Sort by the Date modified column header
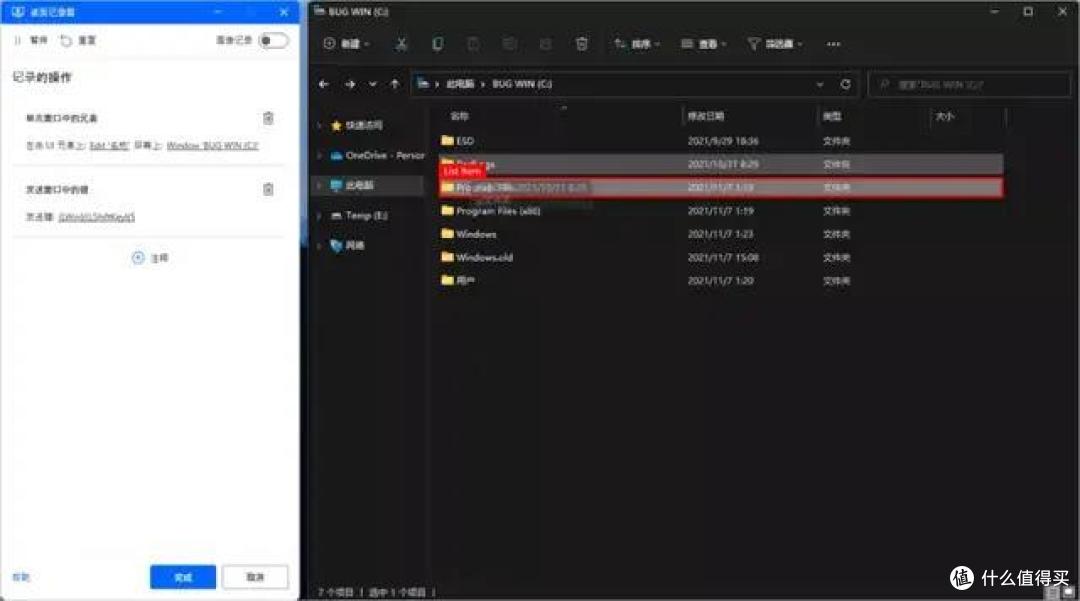Viewport: 1080px width, 601px height. [705, 116]
